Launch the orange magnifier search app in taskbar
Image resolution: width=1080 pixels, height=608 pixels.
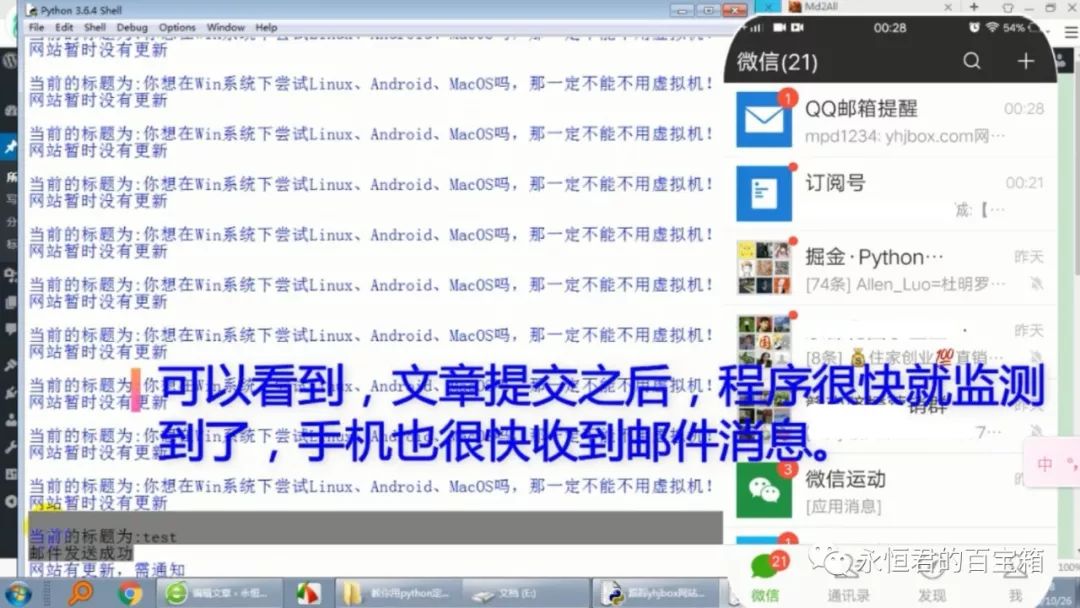(x=80, y=593)
